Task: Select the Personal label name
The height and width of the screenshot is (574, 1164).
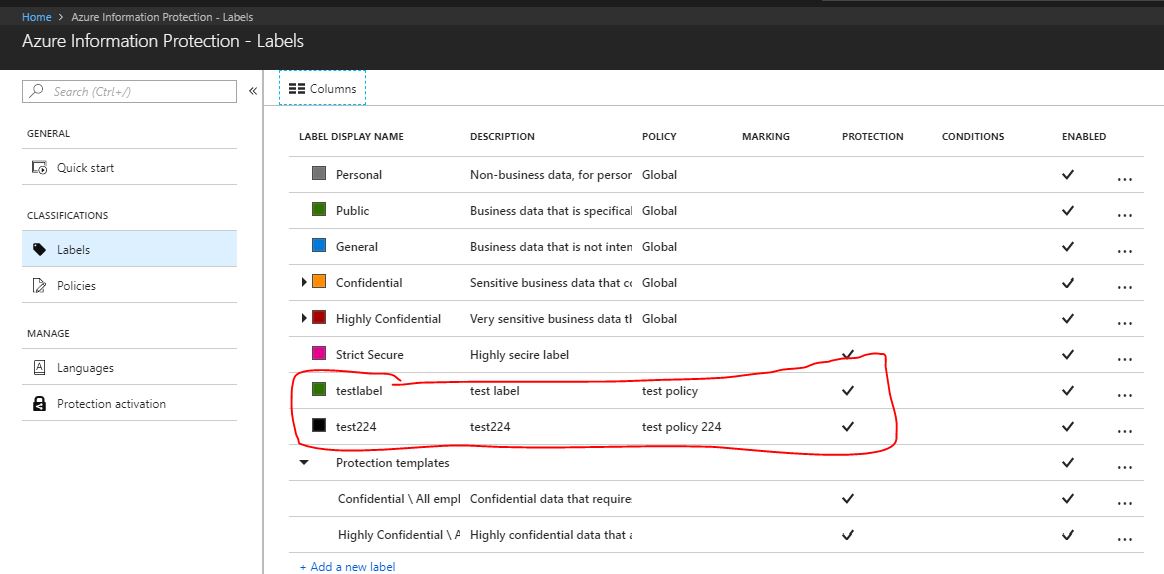Action: pyautogui.click(x=359, y=175)
